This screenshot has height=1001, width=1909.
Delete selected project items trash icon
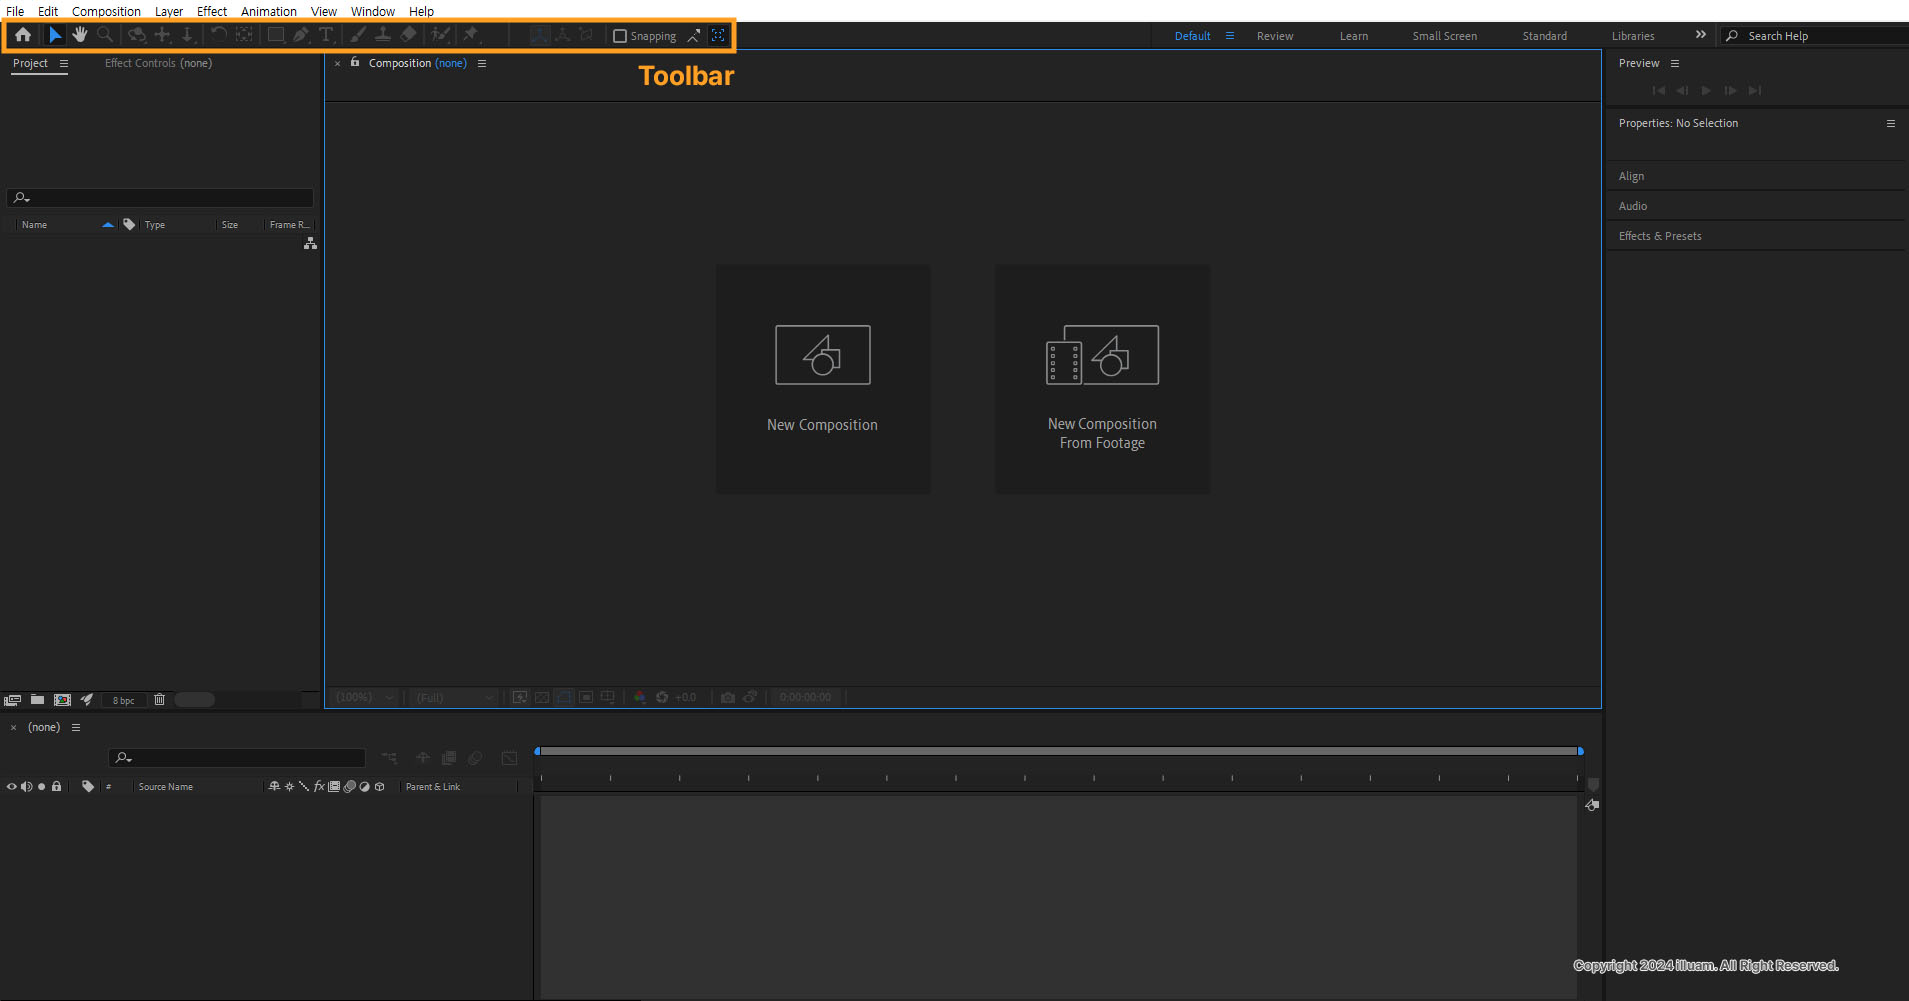159,700
